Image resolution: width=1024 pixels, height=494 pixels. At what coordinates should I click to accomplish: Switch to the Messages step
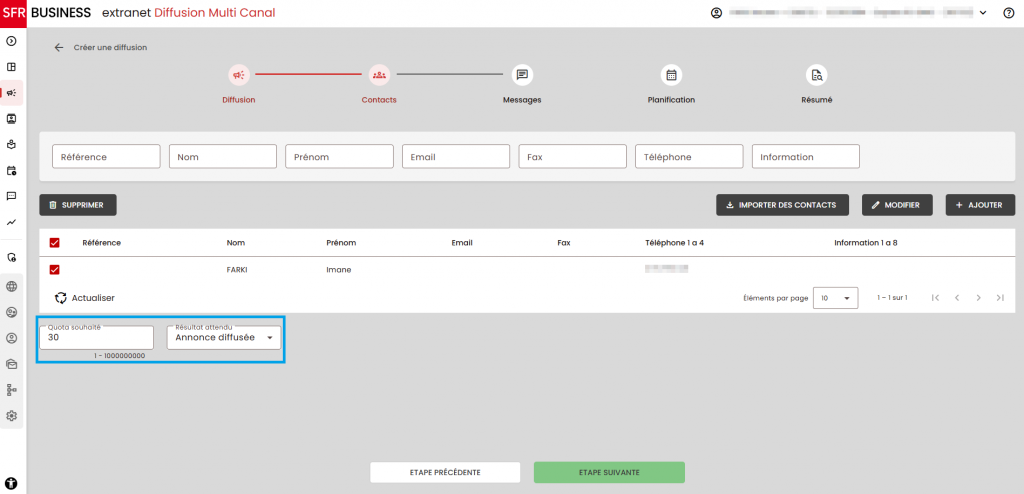click(521, 75)
